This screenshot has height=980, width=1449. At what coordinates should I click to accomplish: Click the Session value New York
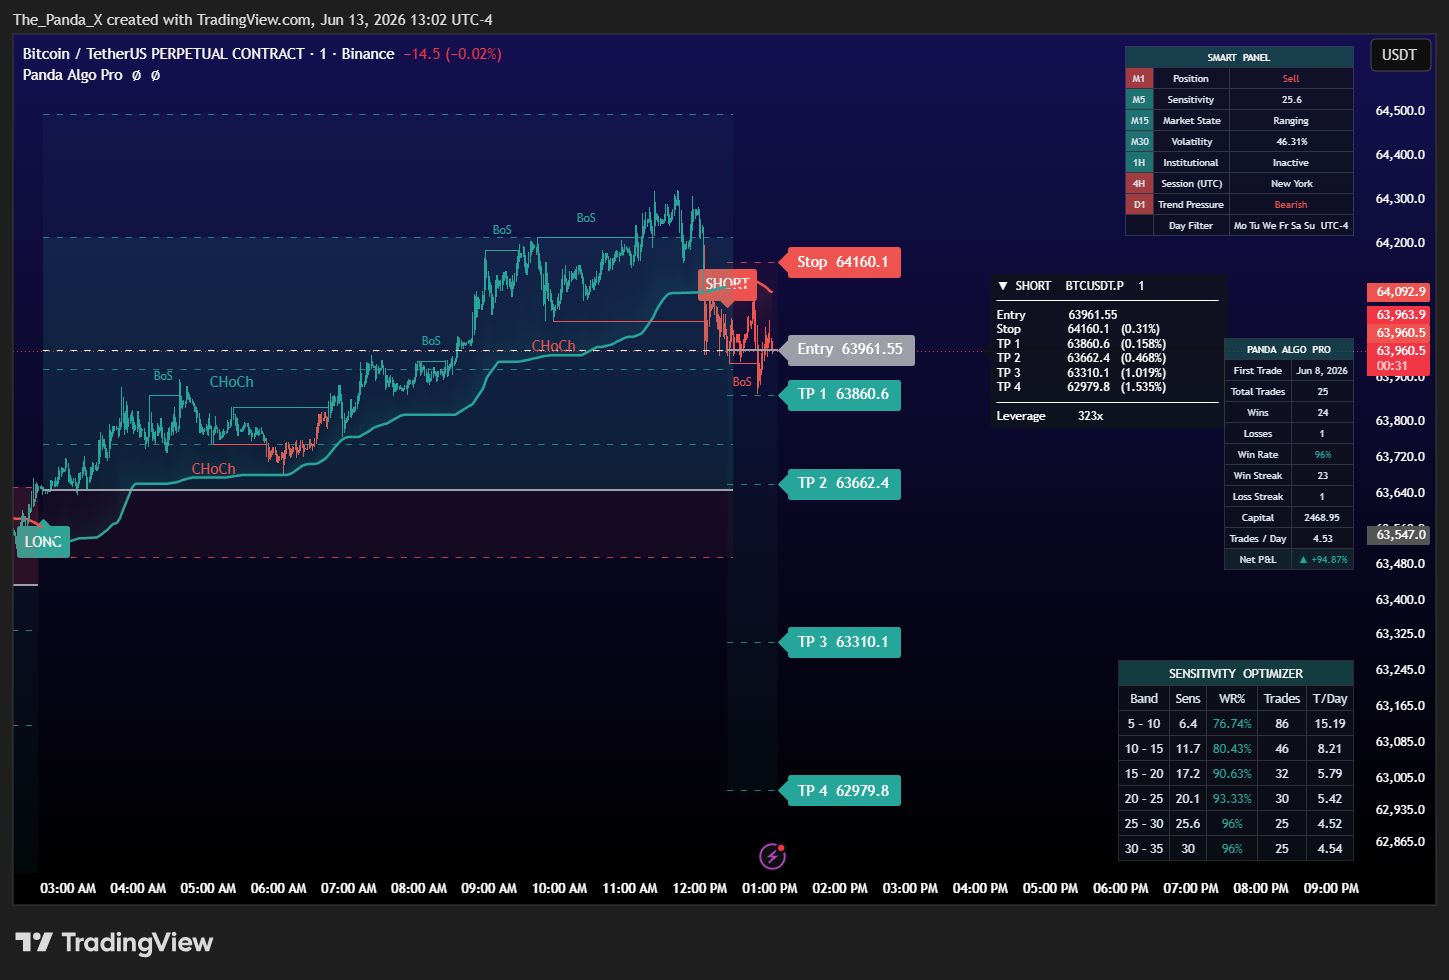(x=1291, y=184)
